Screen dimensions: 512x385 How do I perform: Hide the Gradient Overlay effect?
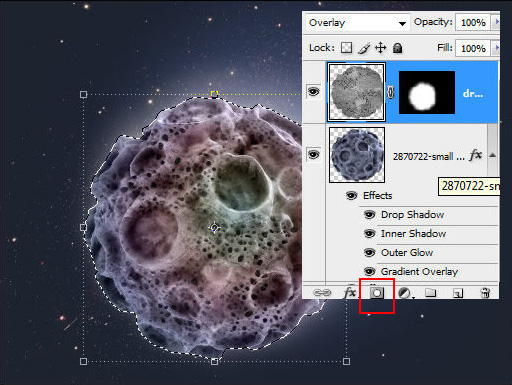tap(369, 272)
